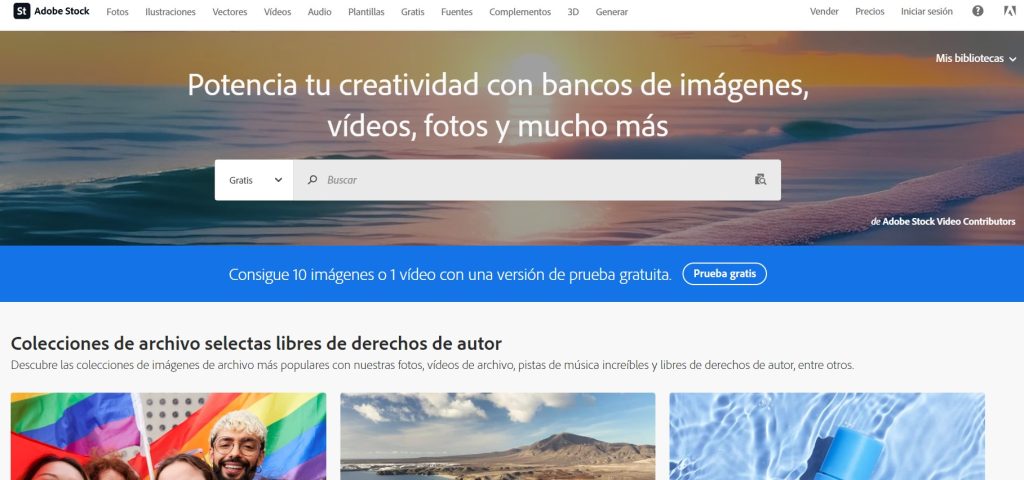Open the Generar section
The height and width of the screenshot is (480, 1024).
[x=612, y=12]
